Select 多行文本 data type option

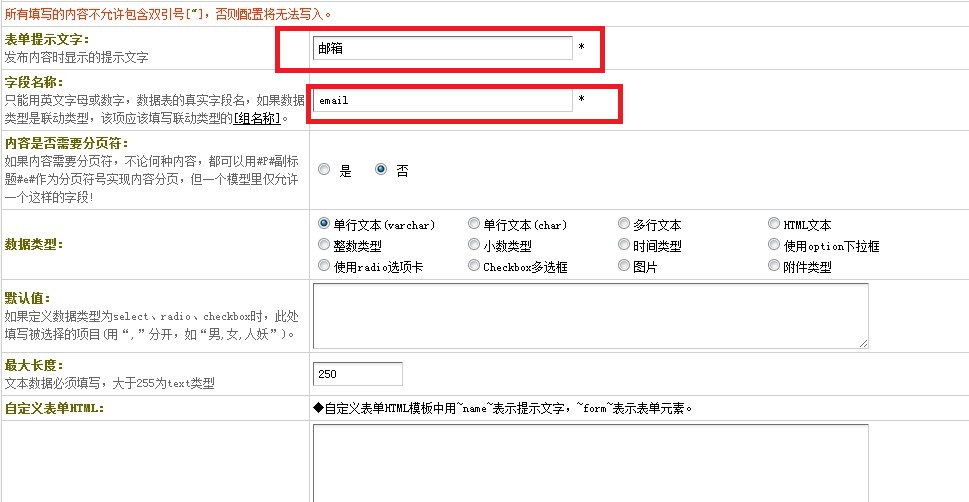pos(624,224)
